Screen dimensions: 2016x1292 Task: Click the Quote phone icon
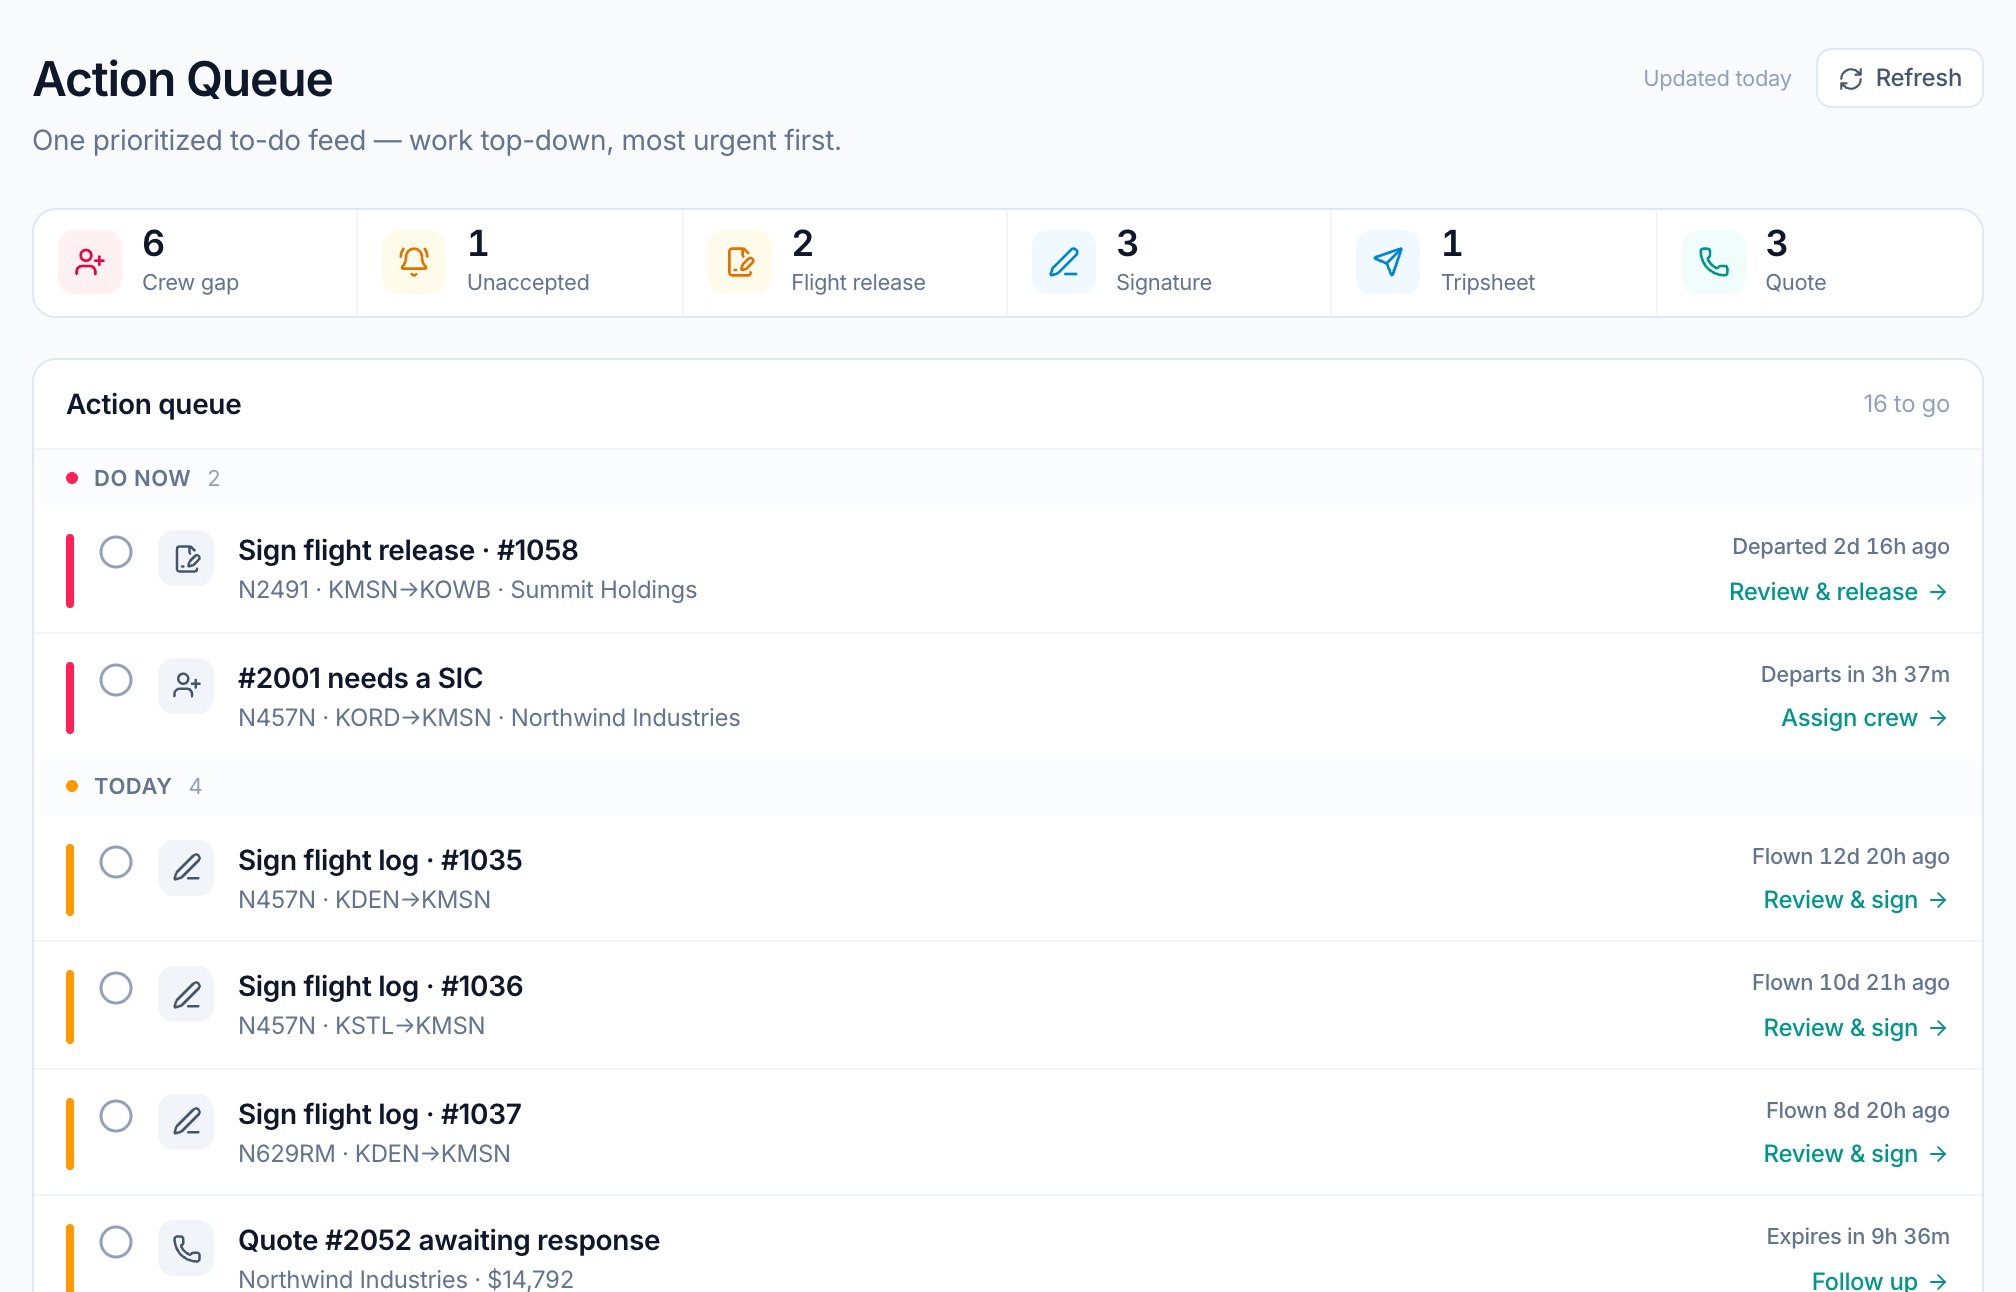(1714, 263)
